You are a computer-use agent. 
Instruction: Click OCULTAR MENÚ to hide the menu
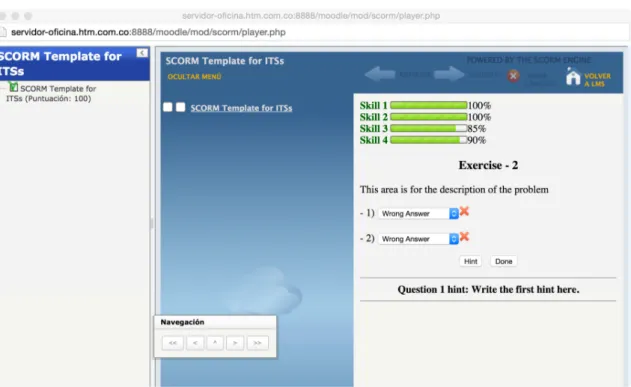point(194,77)
